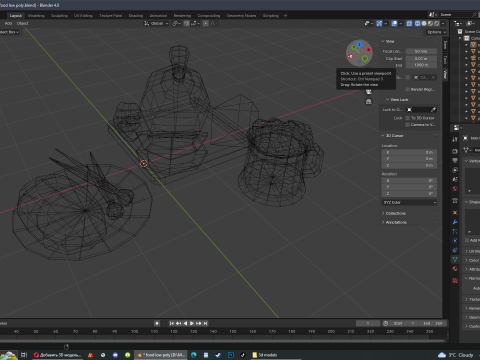480x360 pixels.
Task: Open the Sculpting workspace tab
Action: pos(59,16)
